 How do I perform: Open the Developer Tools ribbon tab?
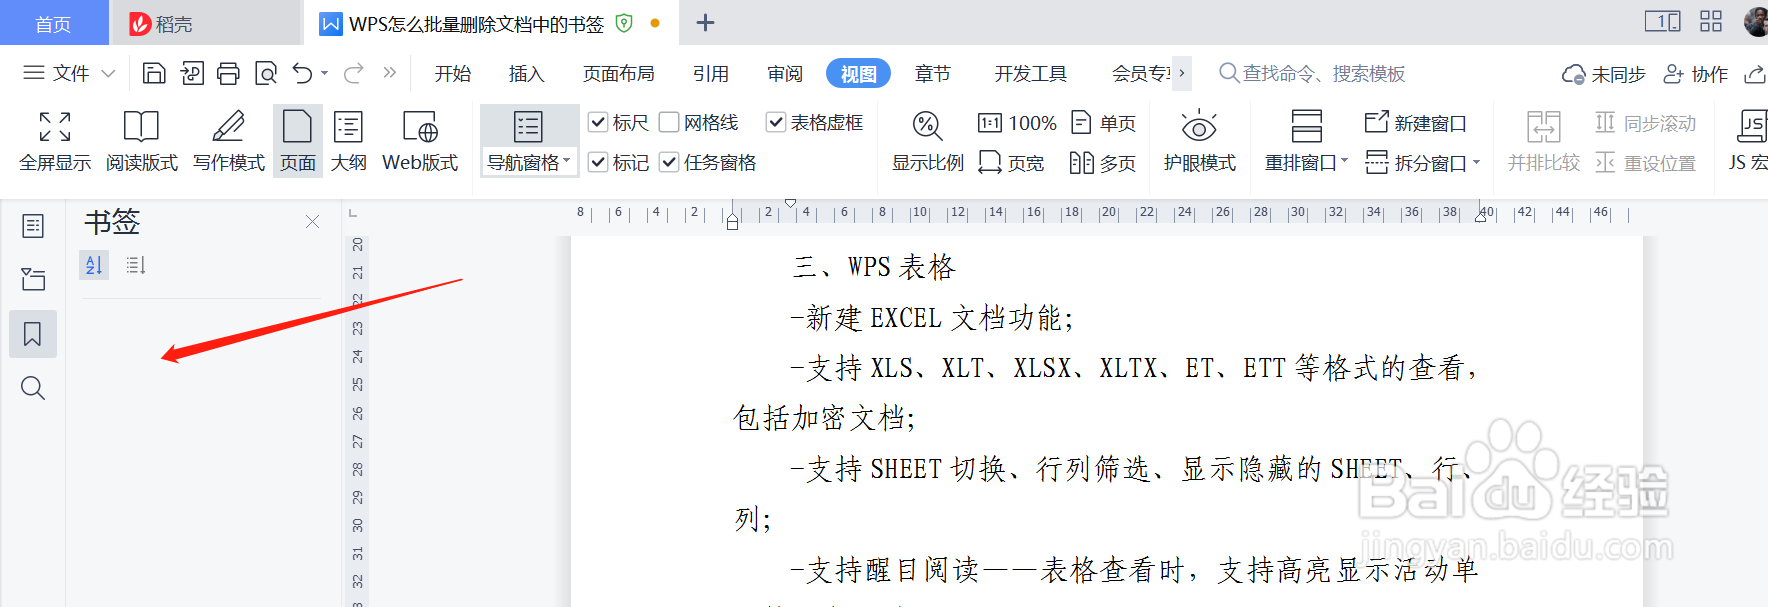click(1030, 73)
